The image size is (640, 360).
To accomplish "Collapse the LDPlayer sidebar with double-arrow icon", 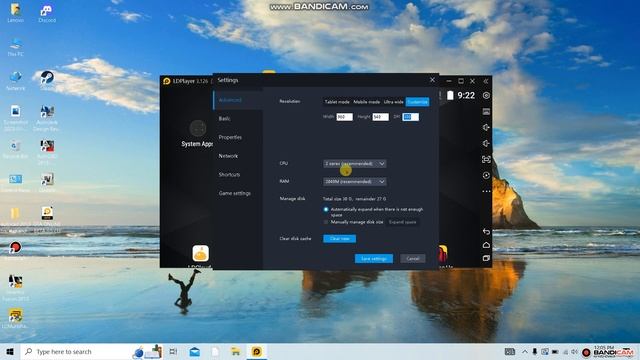I will click(x=486, y=81).
